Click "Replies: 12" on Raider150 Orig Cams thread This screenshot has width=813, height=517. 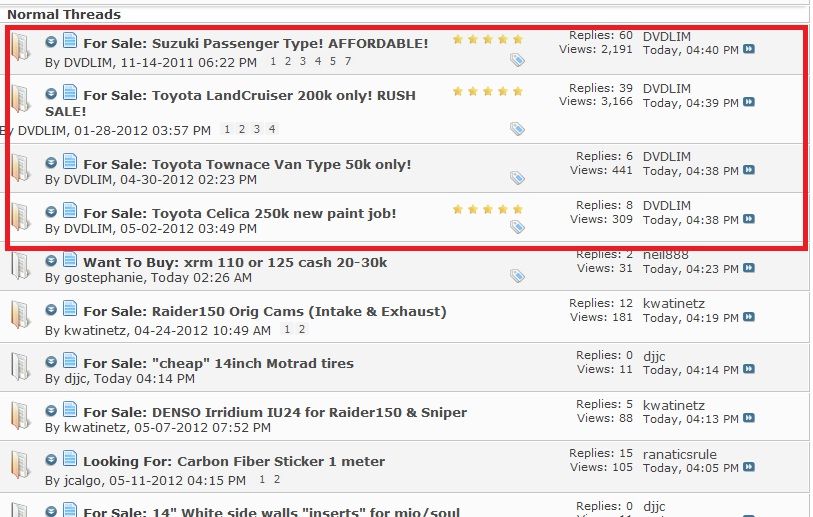[601, 303]
